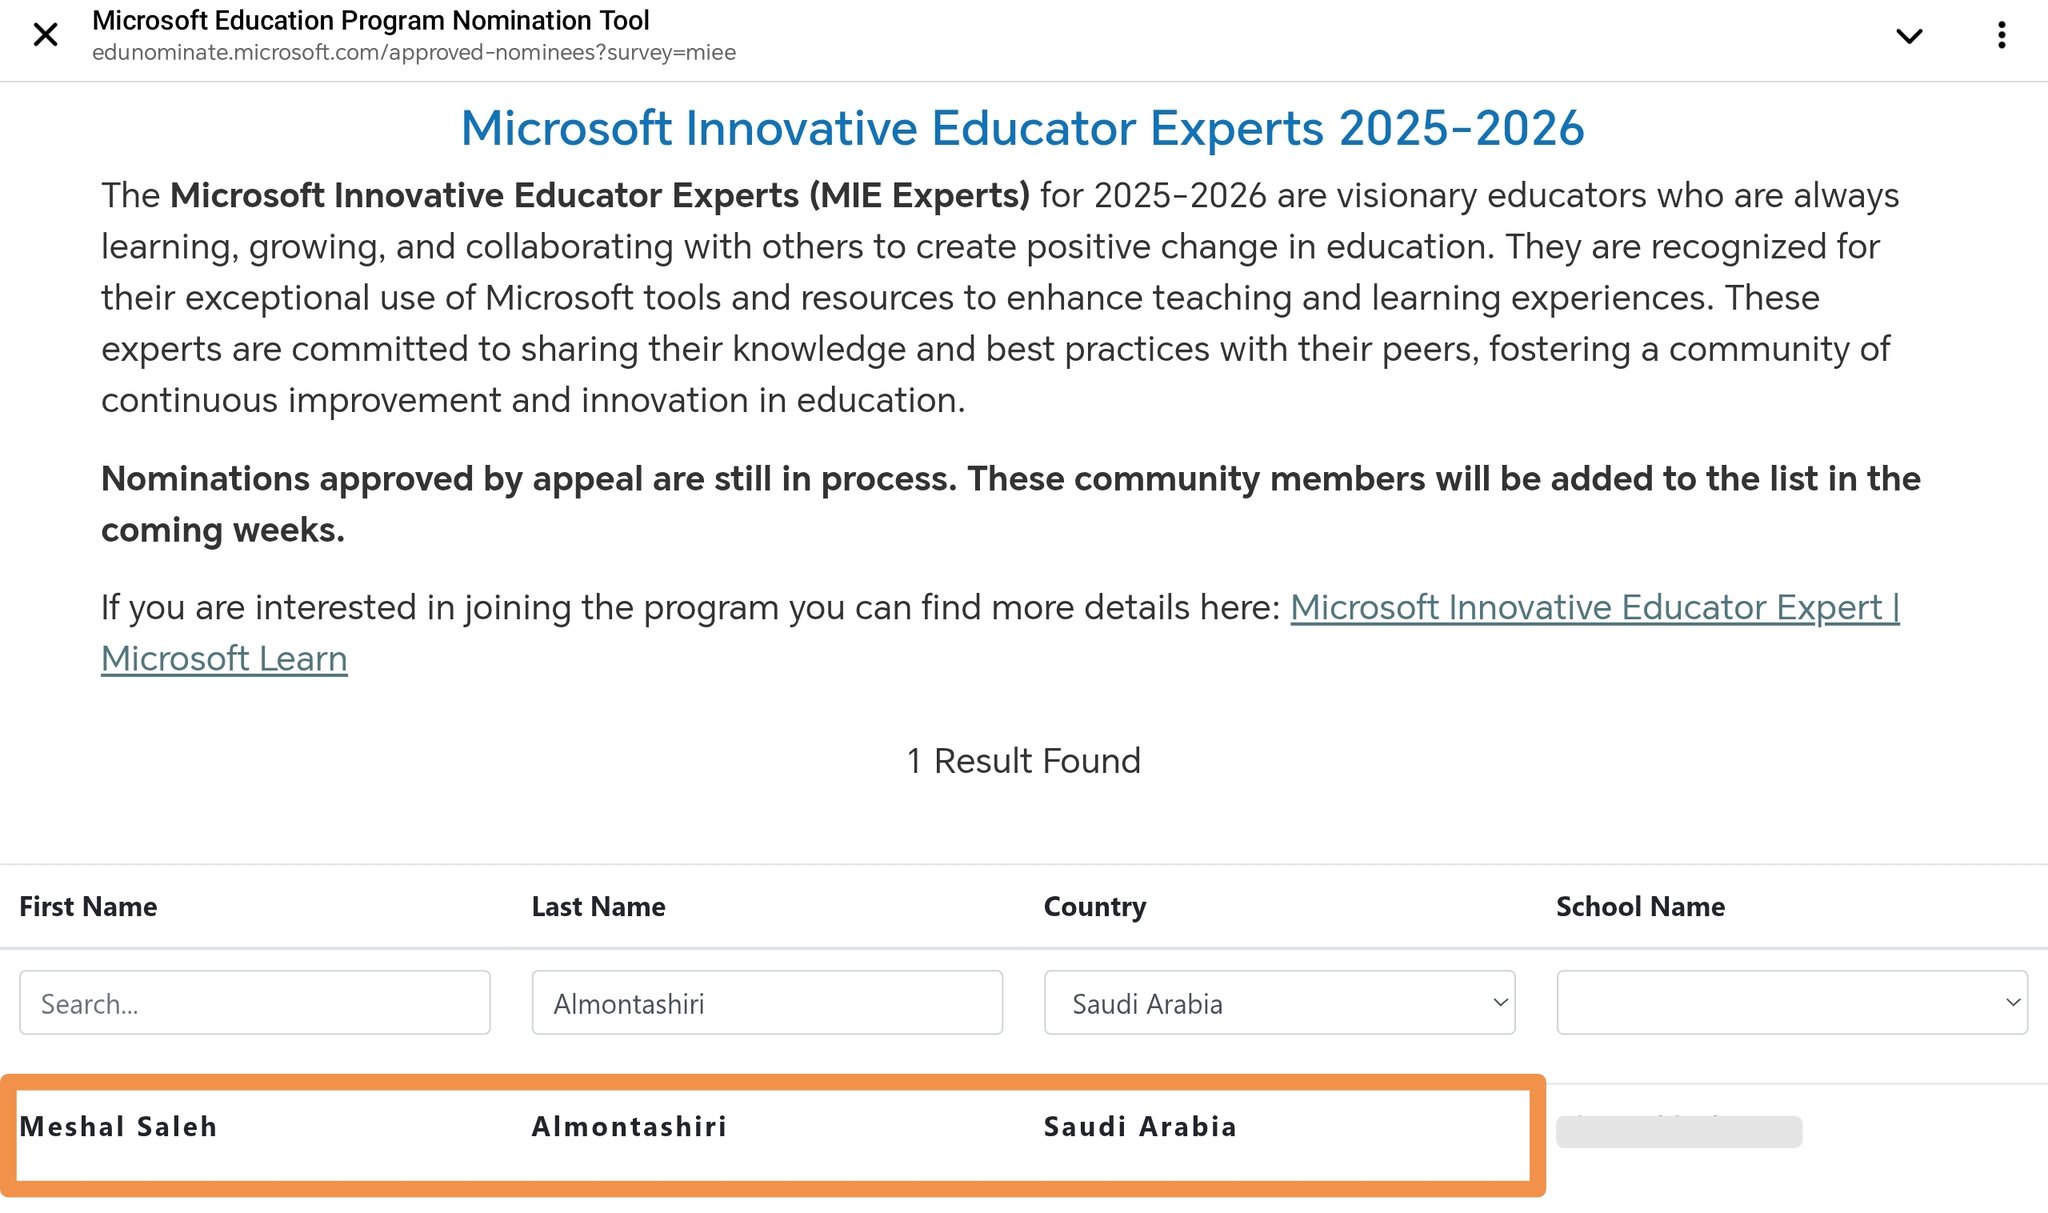Click the First Name column header

click(88, 907)
